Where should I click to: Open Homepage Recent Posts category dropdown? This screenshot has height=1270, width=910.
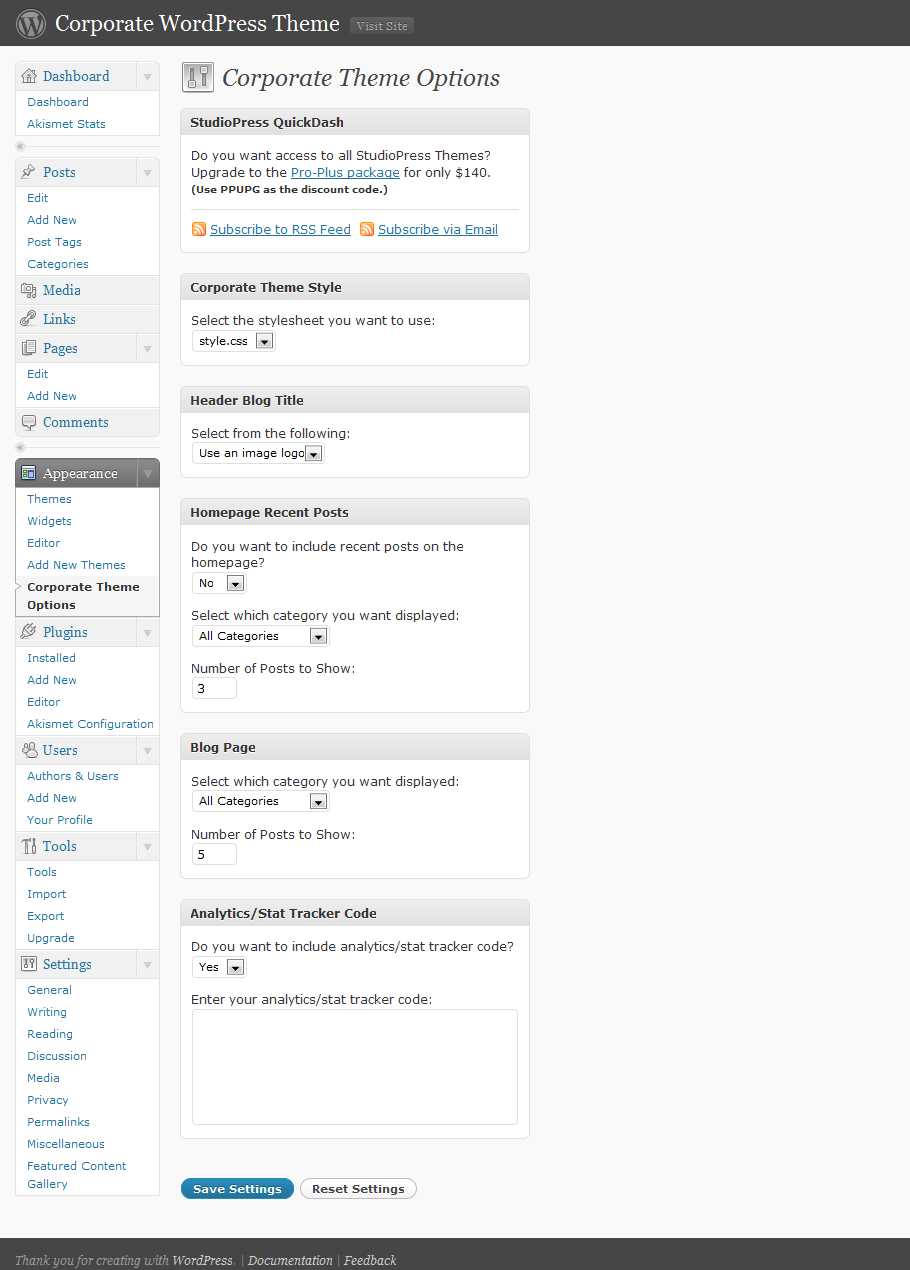point(260,636)
